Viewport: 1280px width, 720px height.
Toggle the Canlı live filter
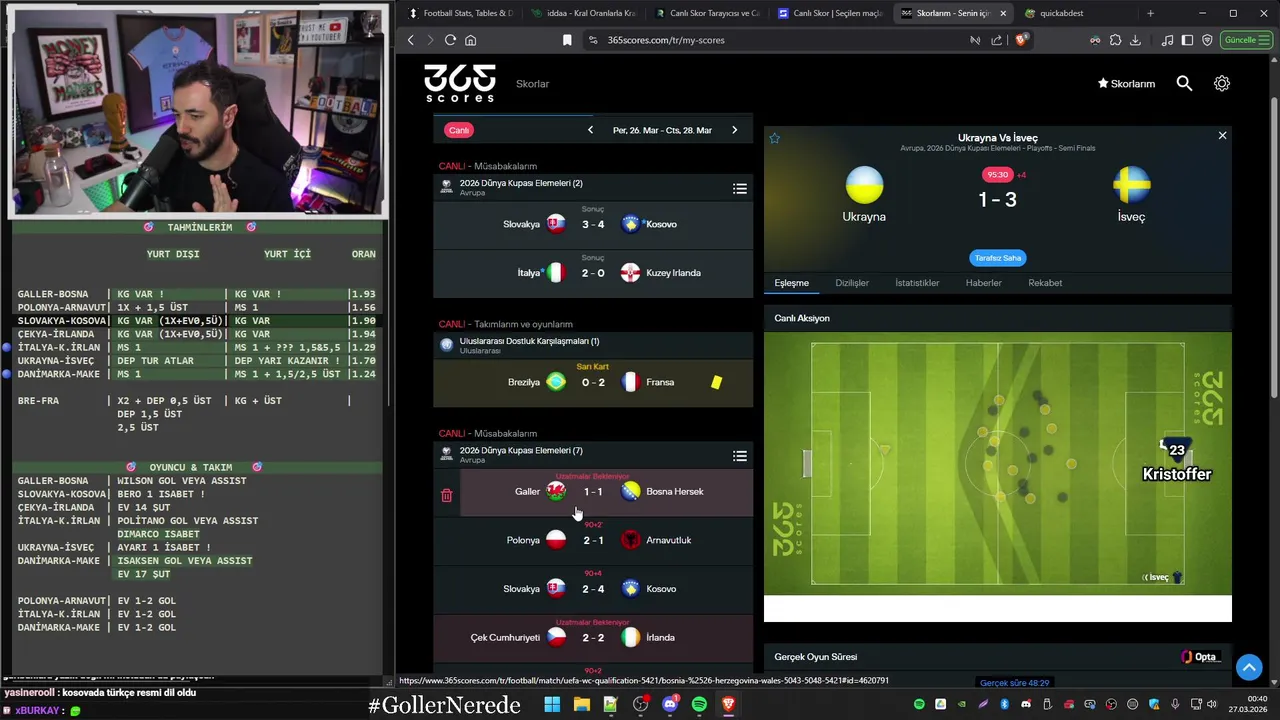[459, 130]
